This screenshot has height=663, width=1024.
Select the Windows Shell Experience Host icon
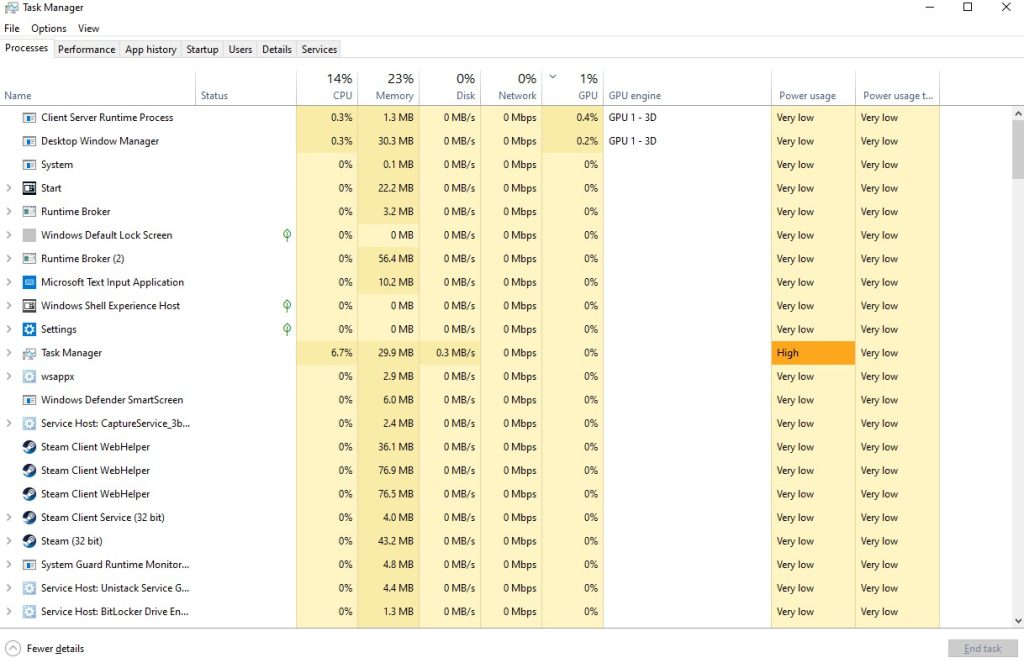coord(29,306)
